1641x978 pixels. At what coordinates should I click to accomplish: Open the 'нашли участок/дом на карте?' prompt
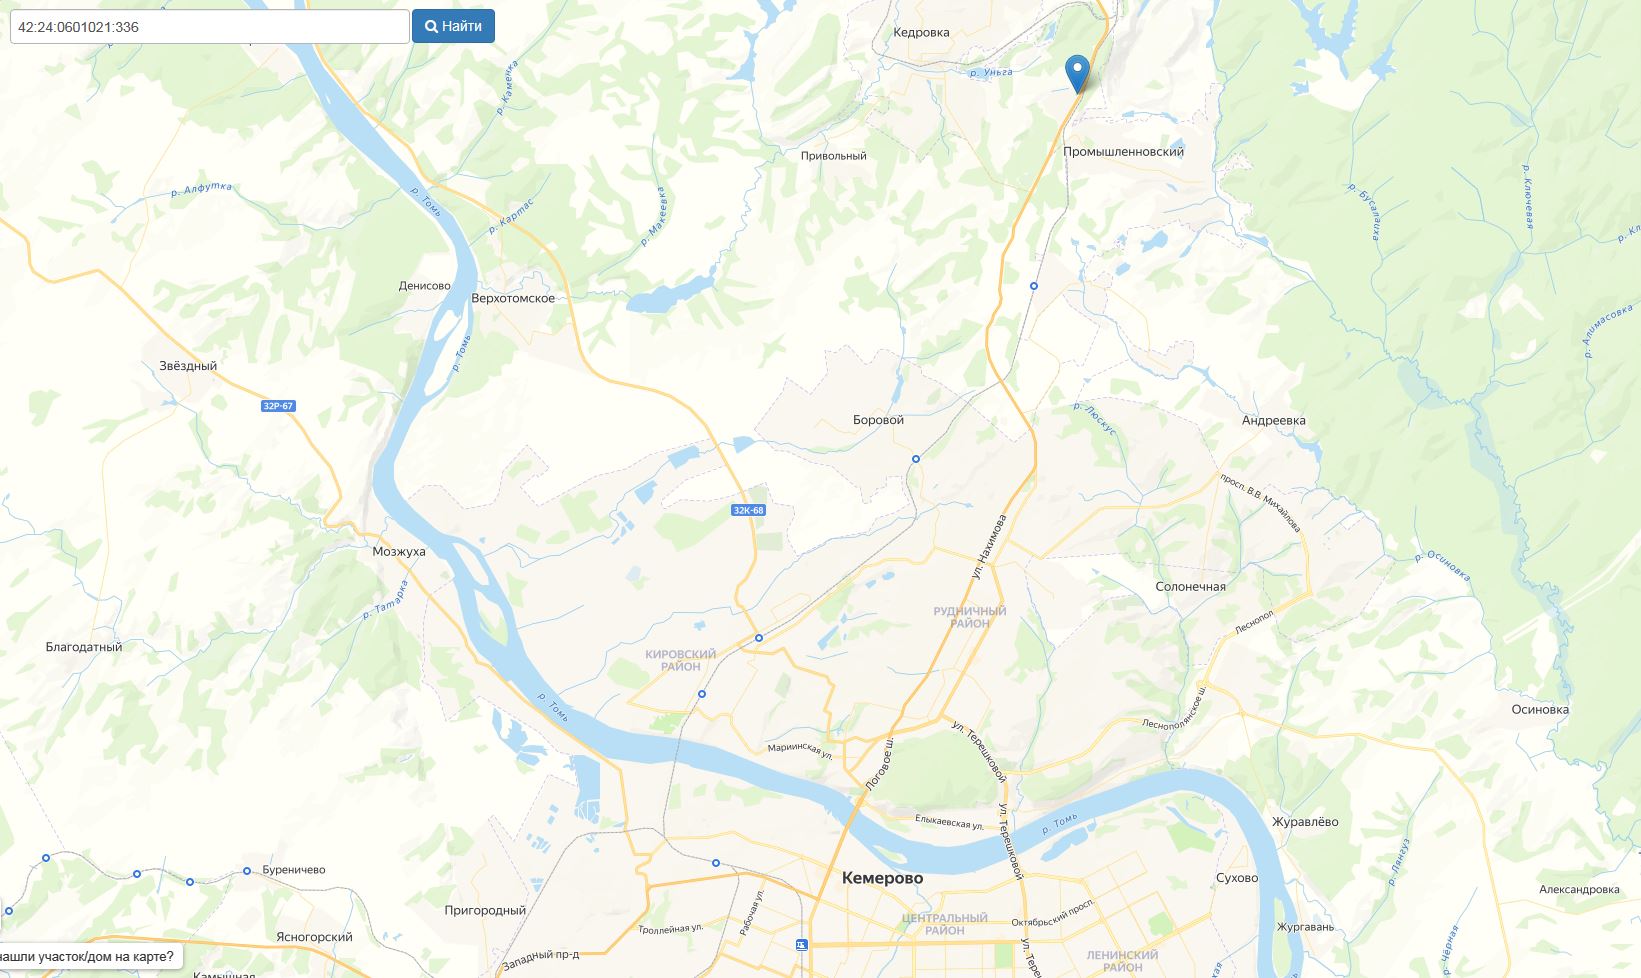coord(89,956)
